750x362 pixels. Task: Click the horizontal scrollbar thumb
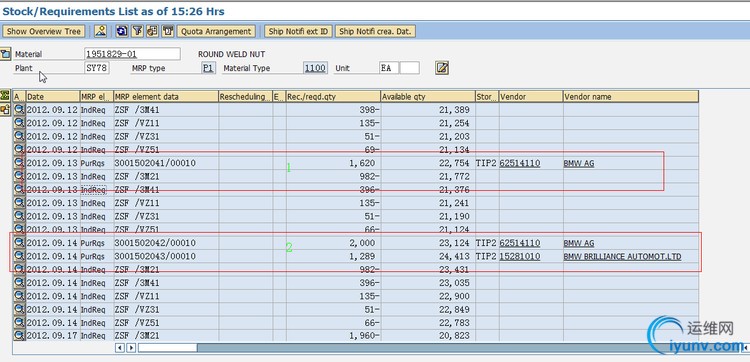coord(167,348)
